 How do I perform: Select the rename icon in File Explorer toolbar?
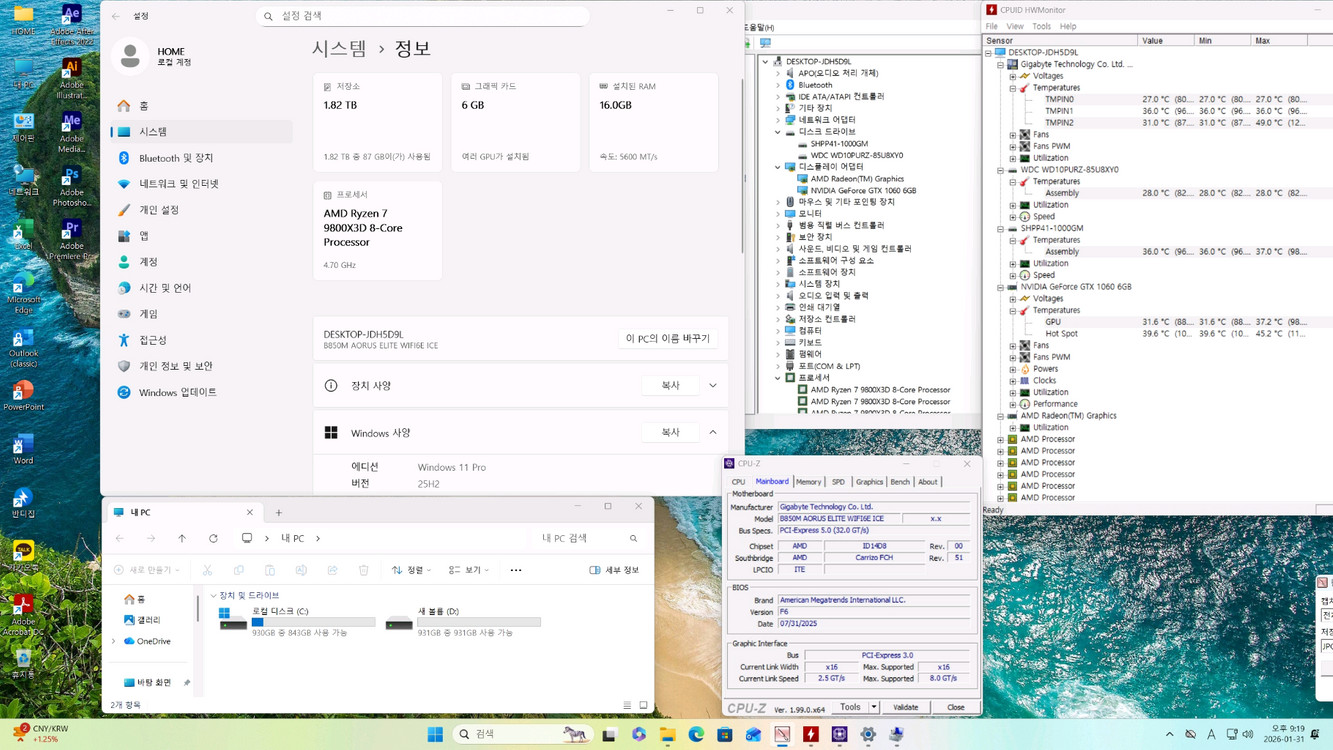(x=301, y=570)
